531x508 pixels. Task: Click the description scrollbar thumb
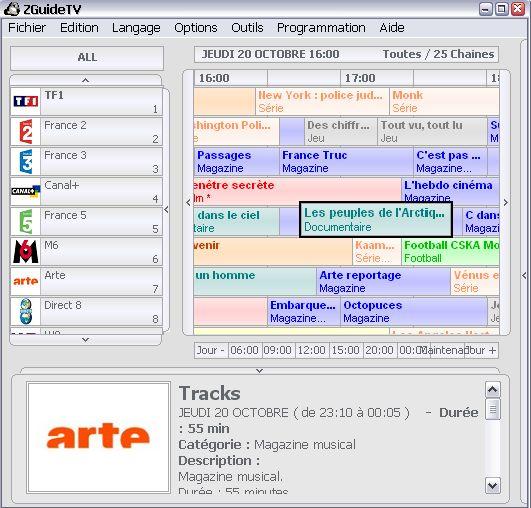pos(492,409)
